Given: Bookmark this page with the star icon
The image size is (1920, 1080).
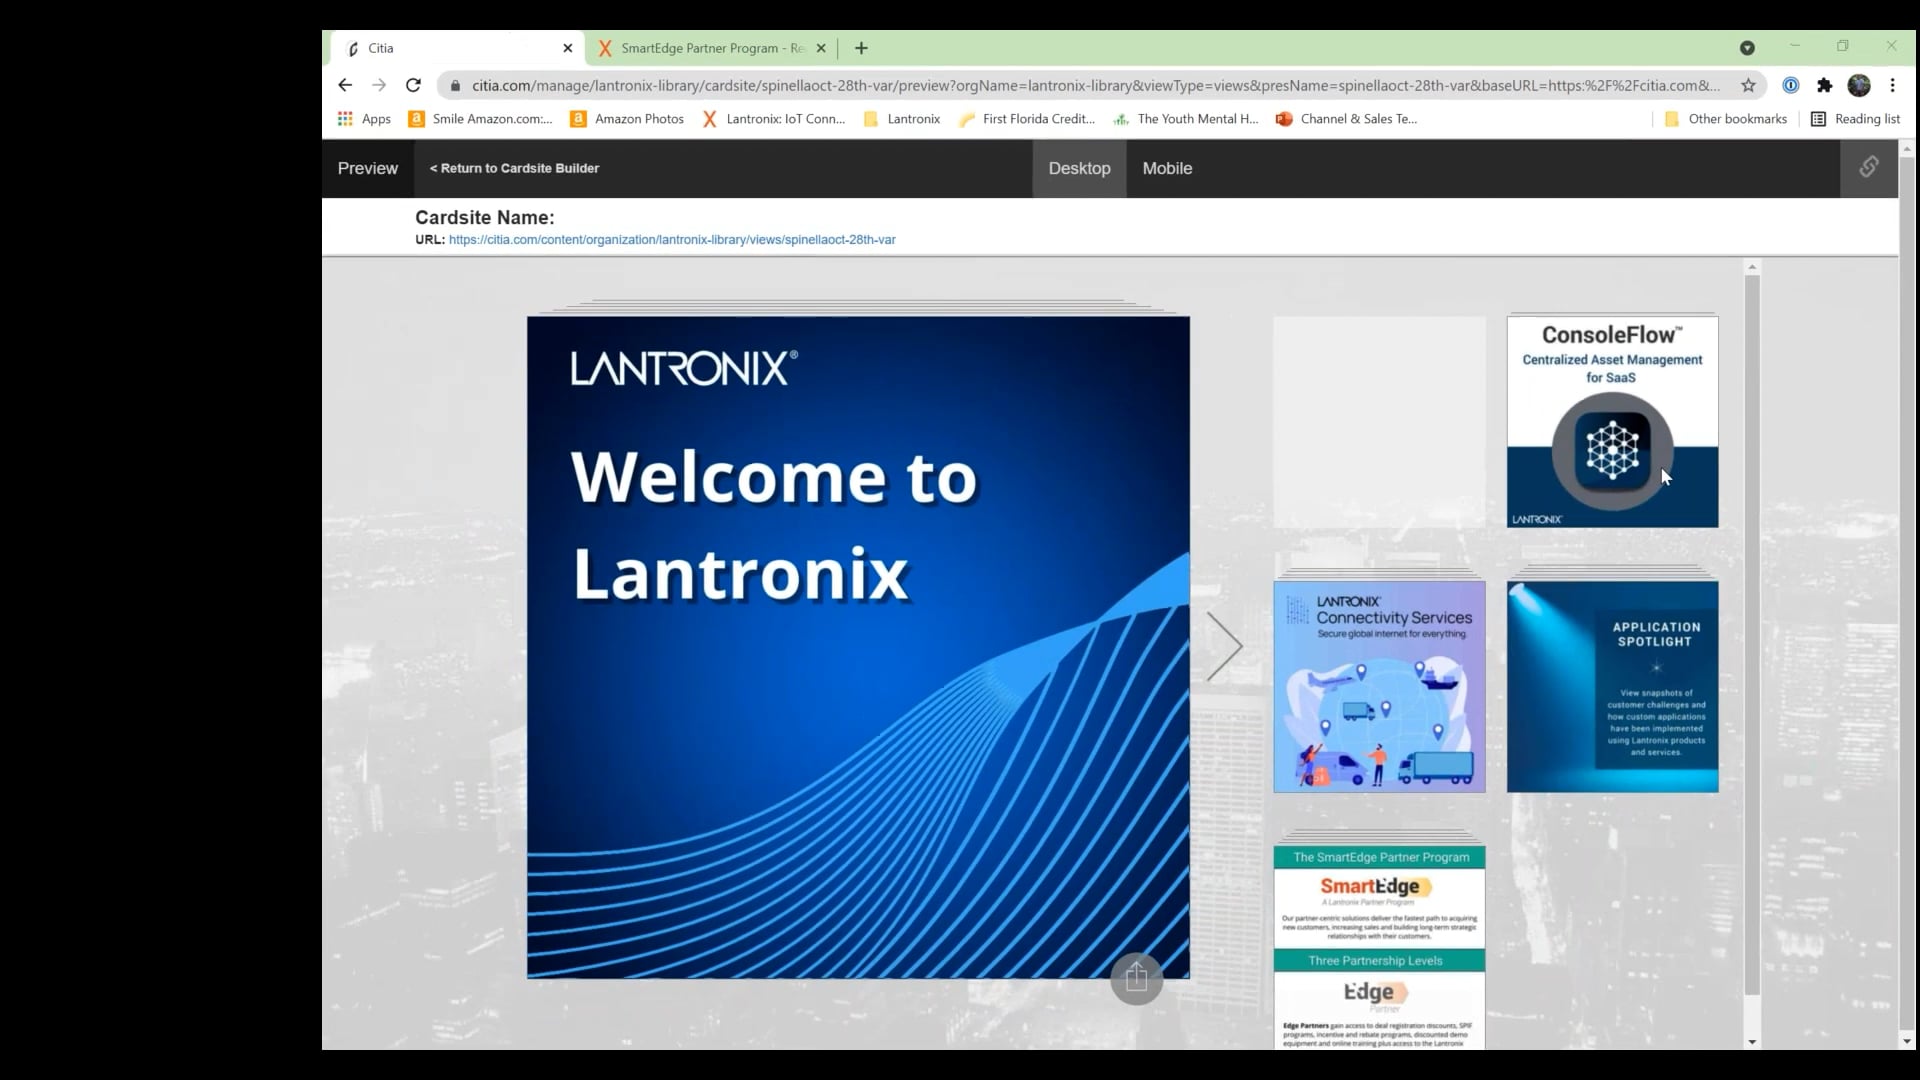Looking at the screenshot, I should point(1748,85).
